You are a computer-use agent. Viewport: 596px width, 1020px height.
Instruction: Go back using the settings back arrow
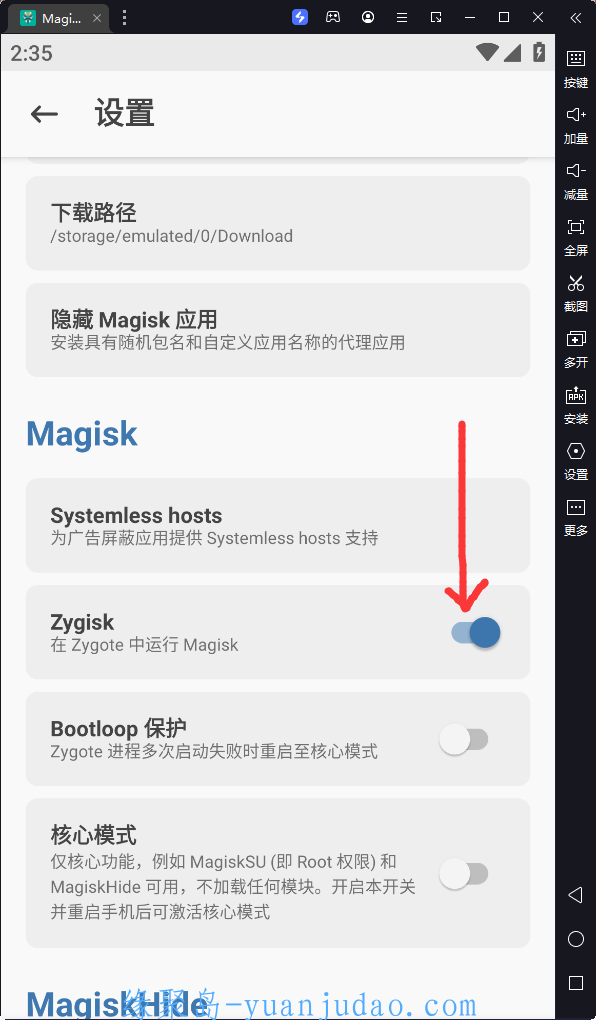click(x=44, y=114)
